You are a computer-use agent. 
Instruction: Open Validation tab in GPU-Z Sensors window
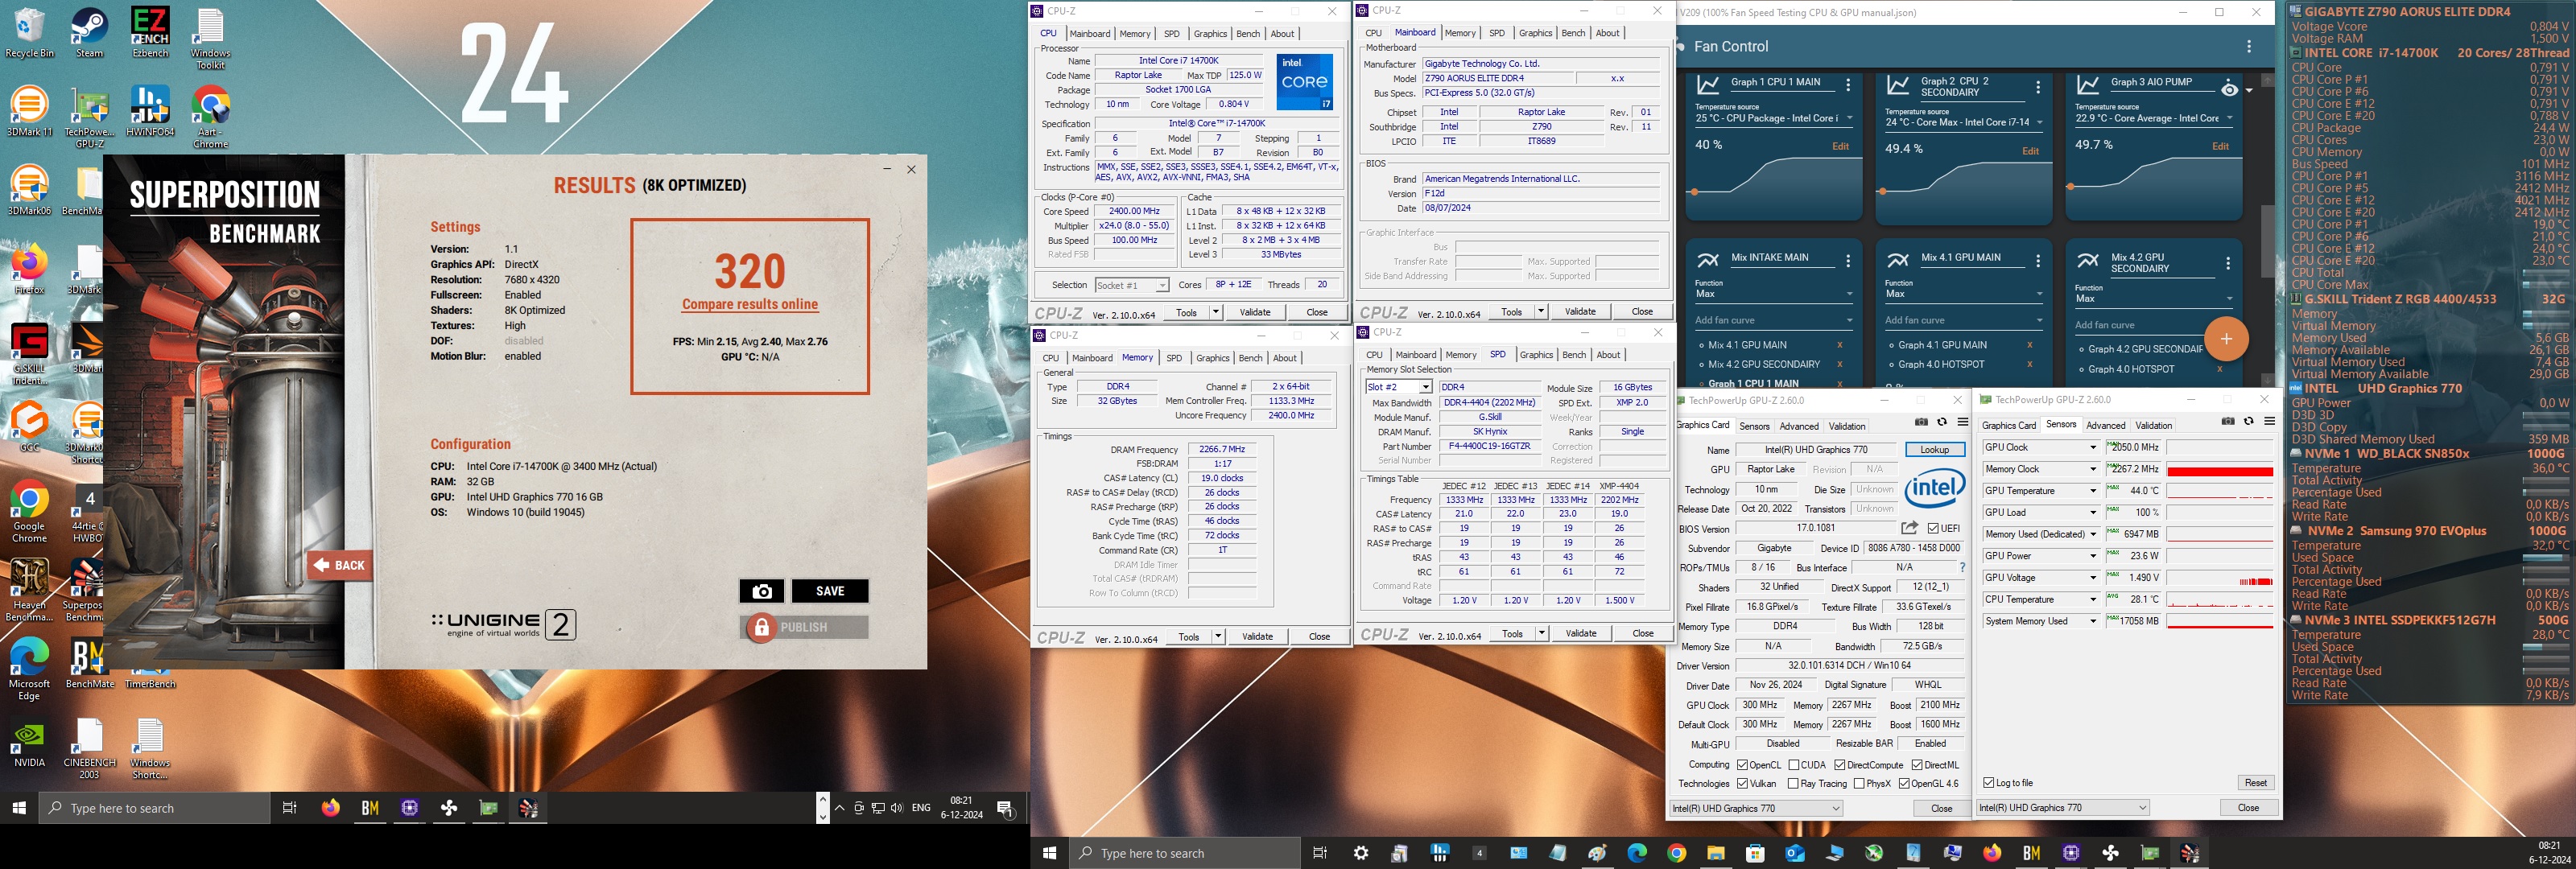[2153, 425]
